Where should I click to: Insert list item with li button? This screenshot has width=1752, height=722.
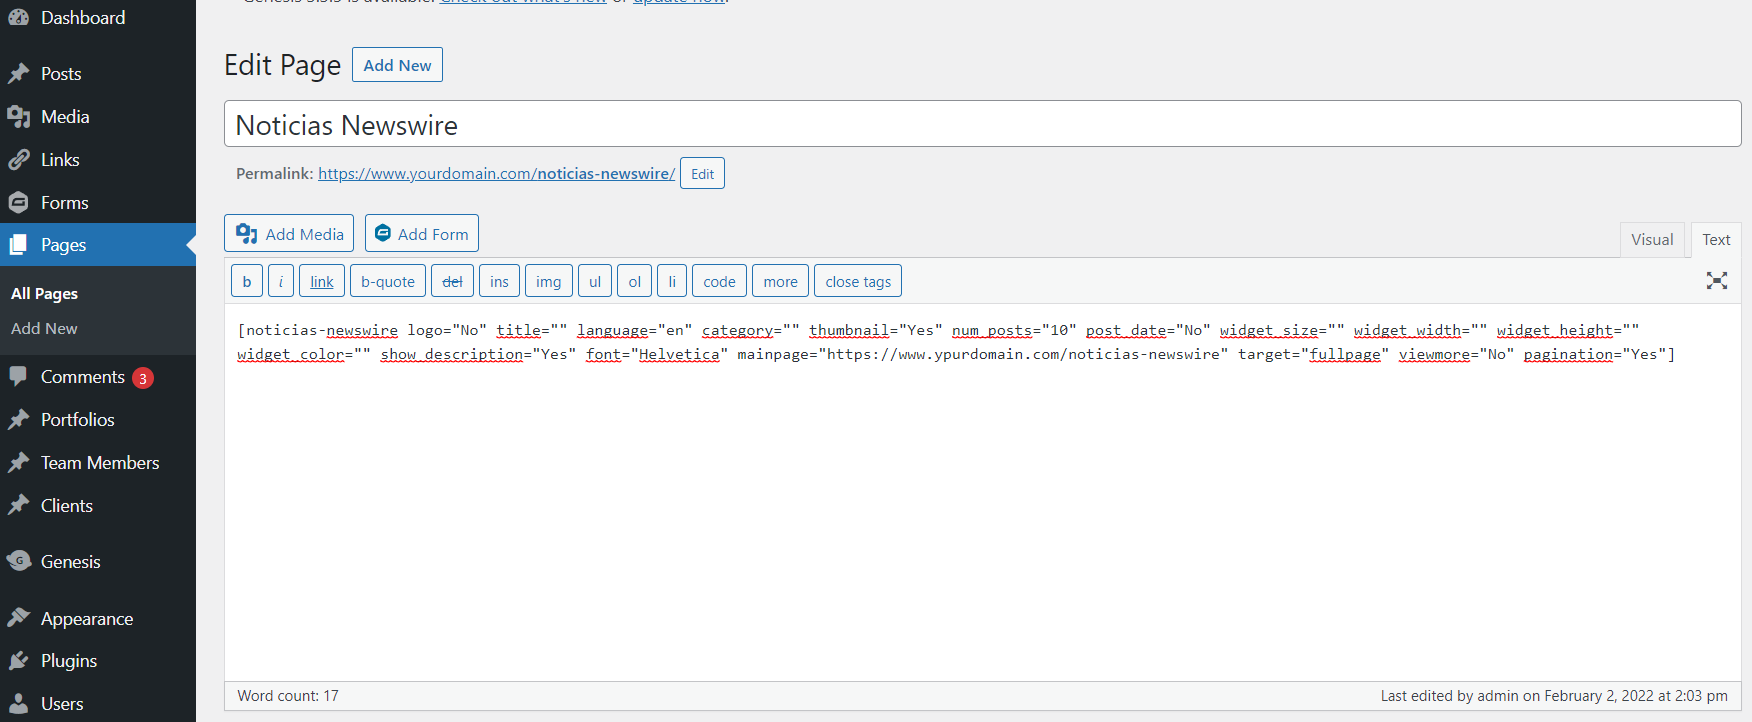tap(672, 282)
